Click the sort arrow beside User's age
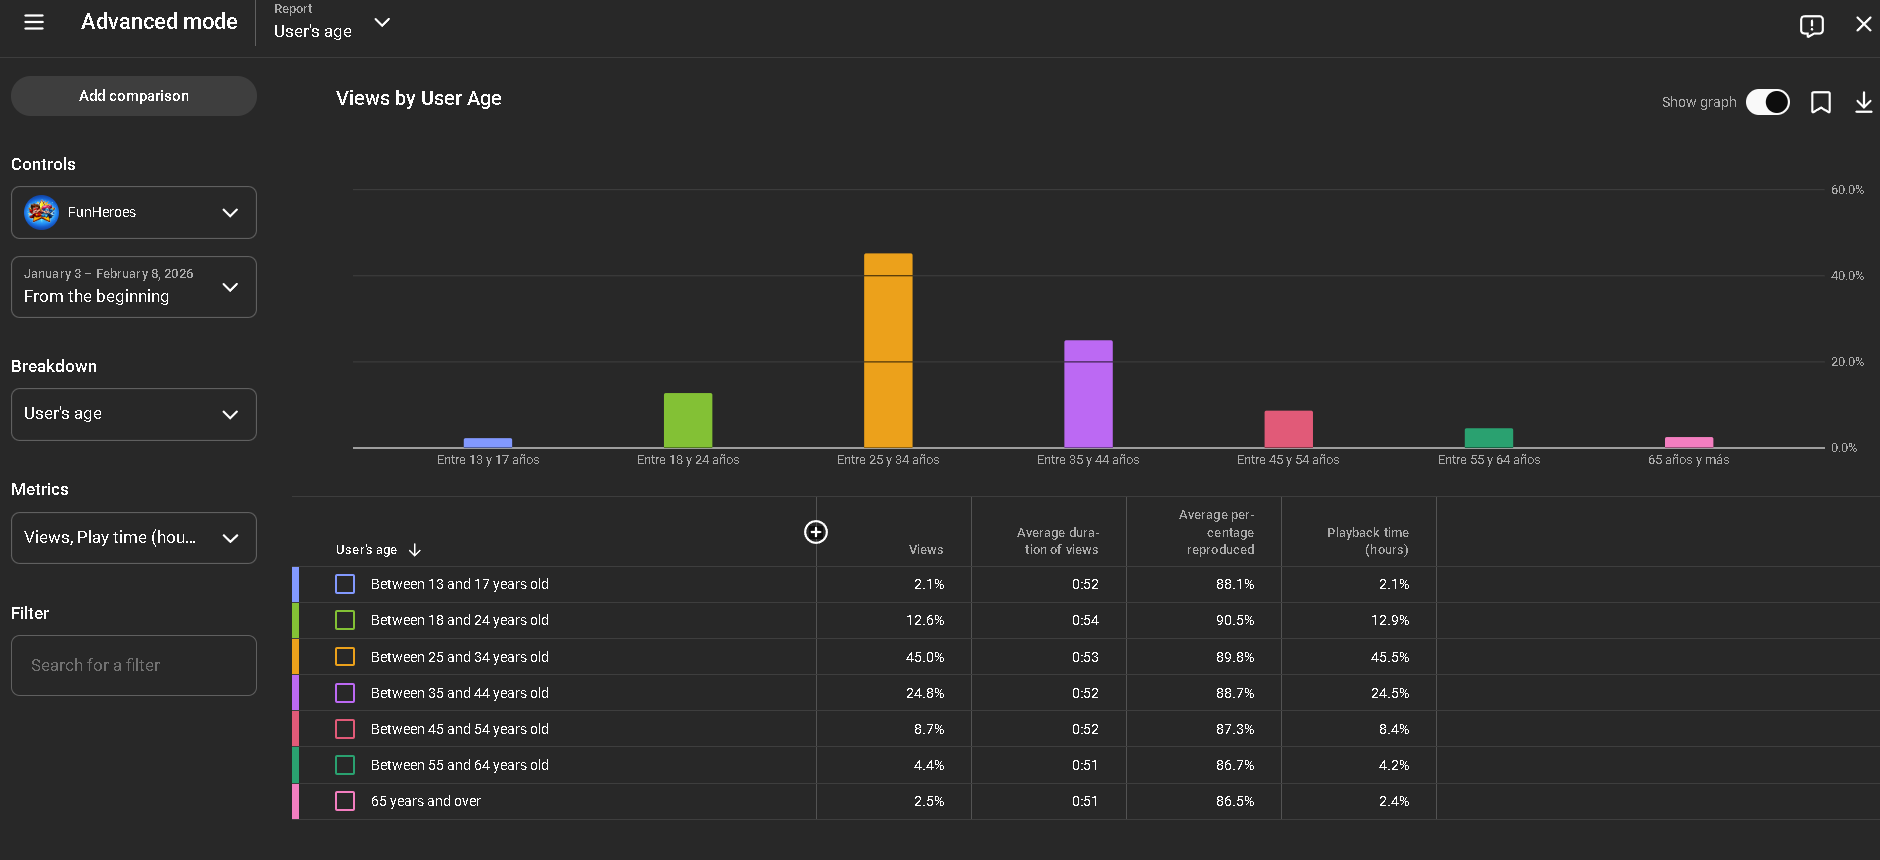 point(415,550)
